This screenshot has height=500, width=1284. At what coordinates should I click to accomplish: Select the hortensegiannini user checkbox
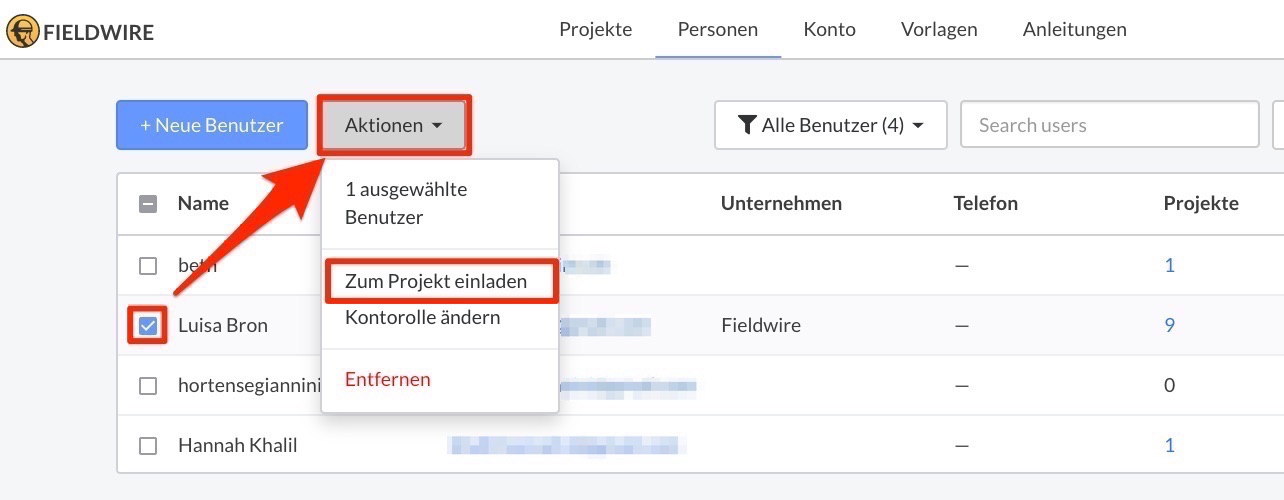click(x=148, y=386)
